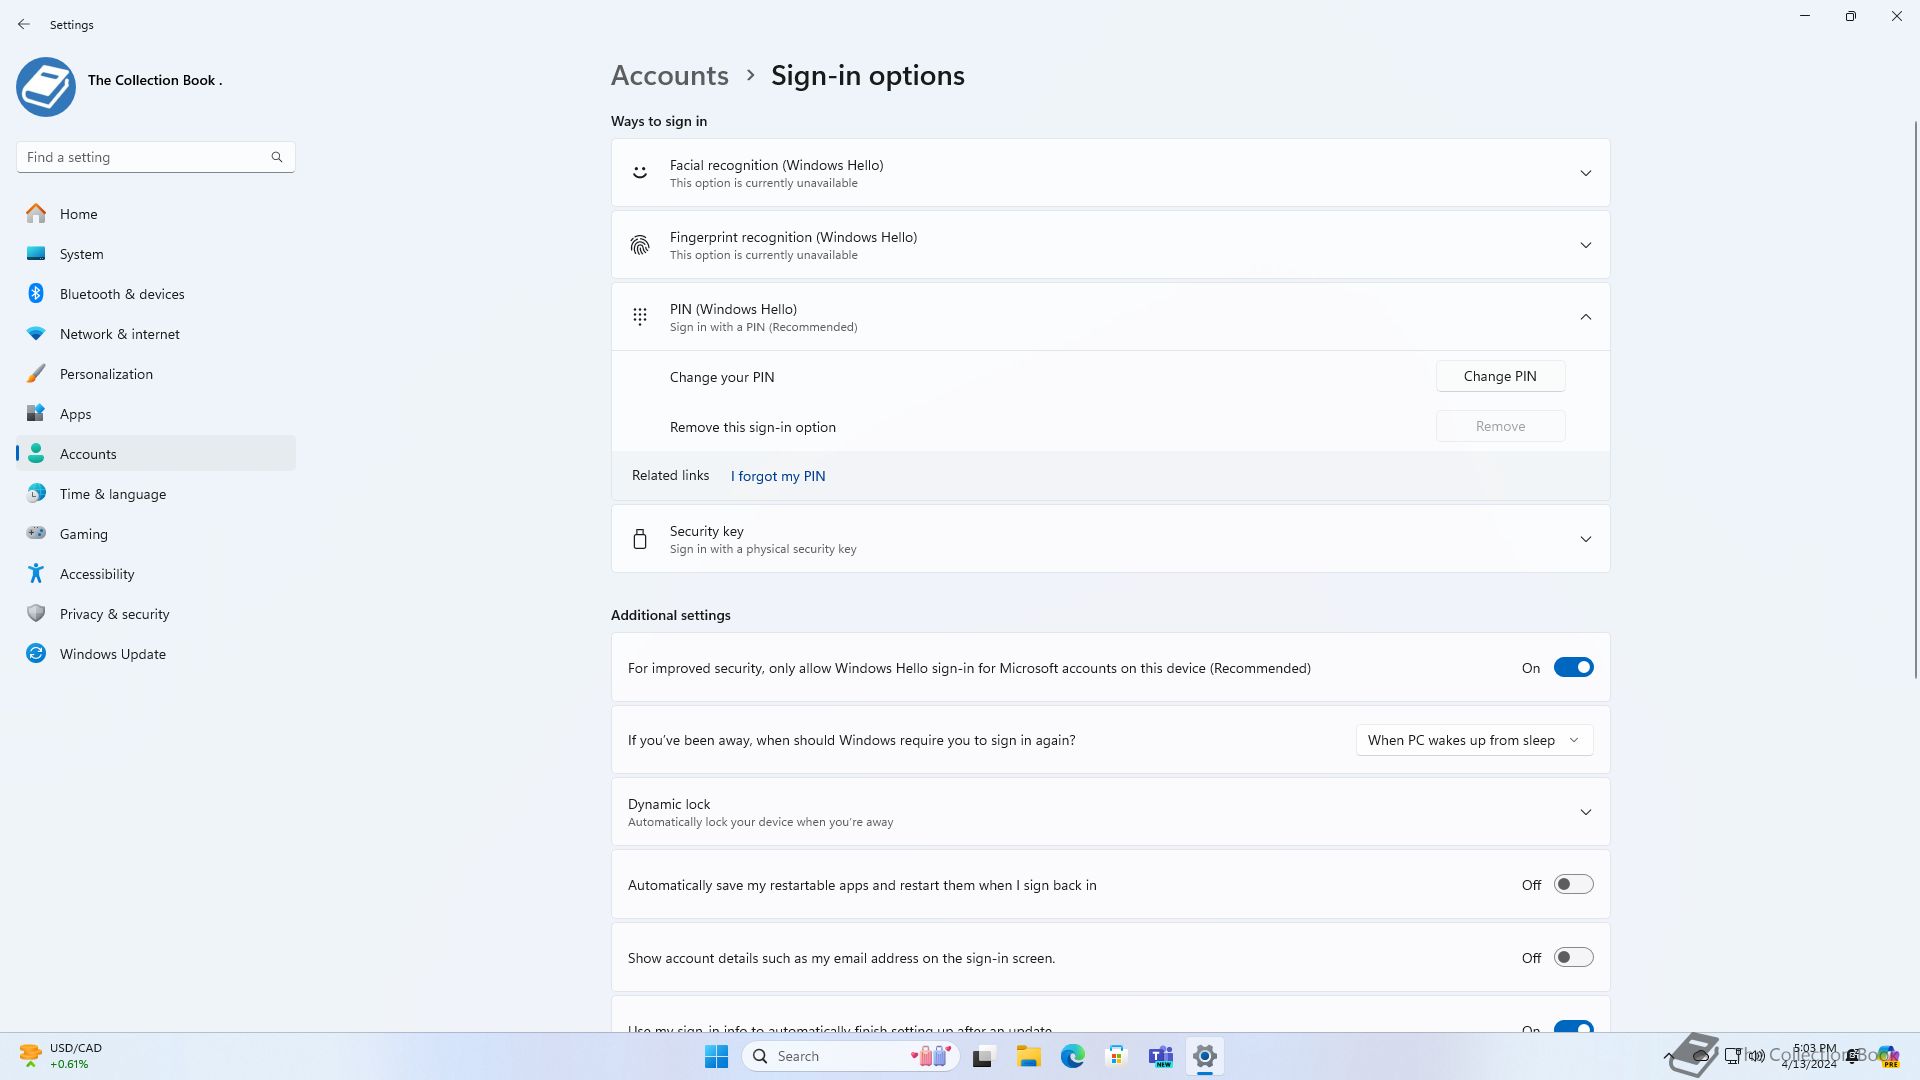Open the When PC wakes up from sleep dropdown
Screen dimensions: 1920x1080
click(1474, 740)
